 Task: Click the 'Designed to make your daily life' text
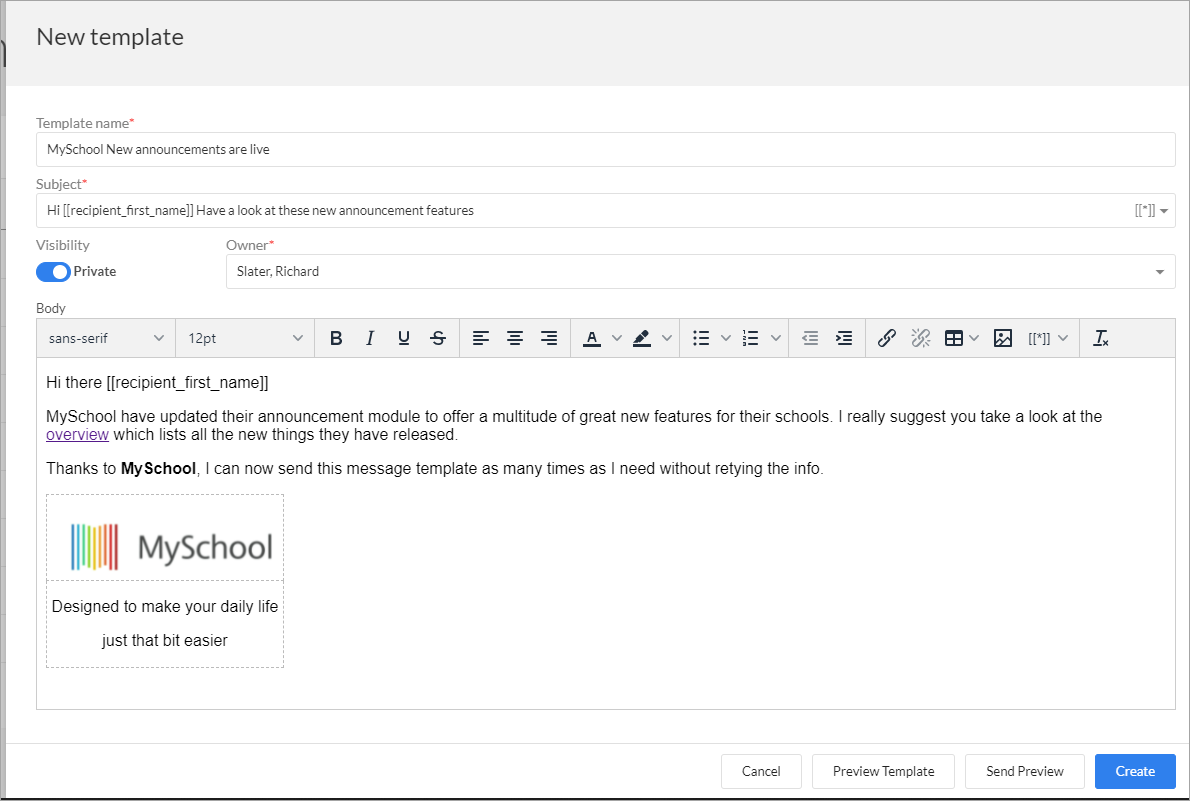pyautogui.click(x=165, y=607)
